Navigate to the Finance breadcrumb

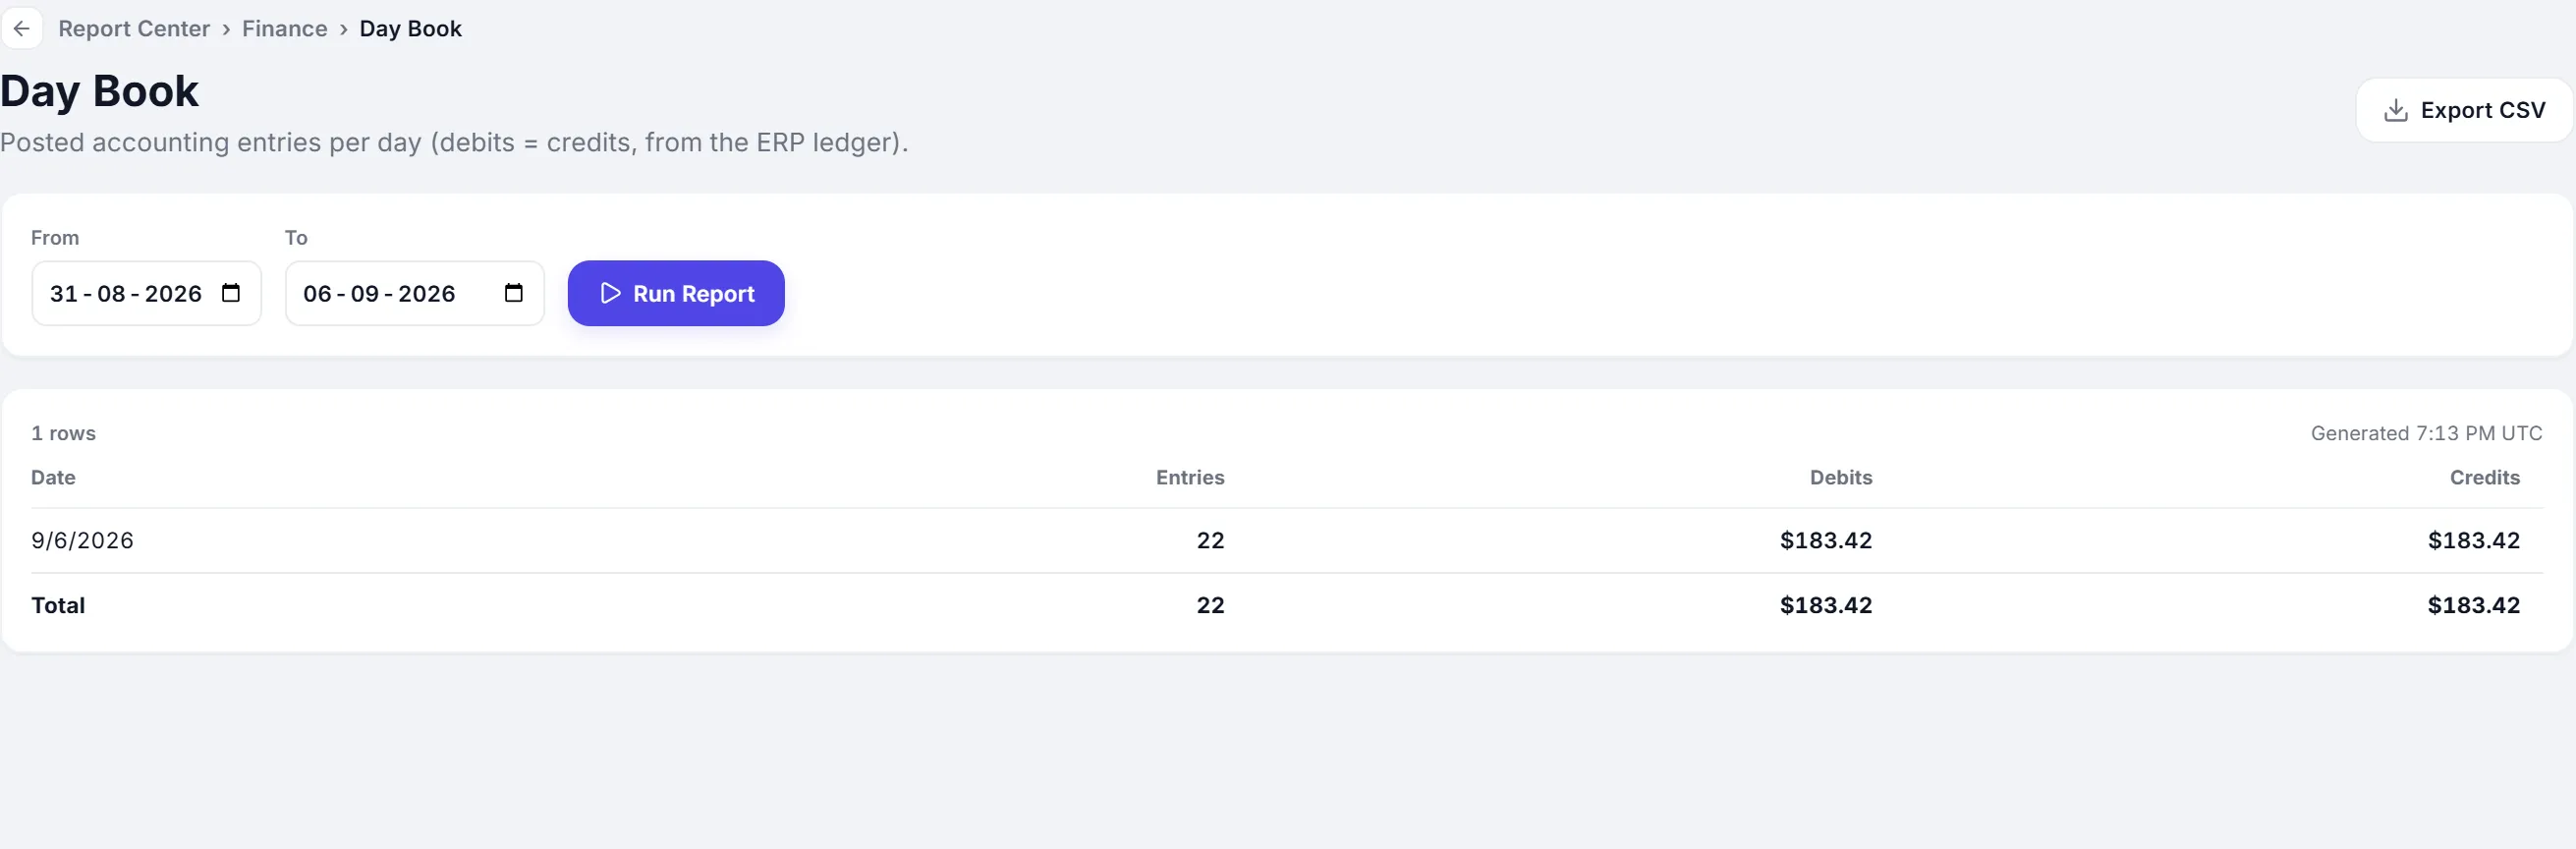(284, 29)
